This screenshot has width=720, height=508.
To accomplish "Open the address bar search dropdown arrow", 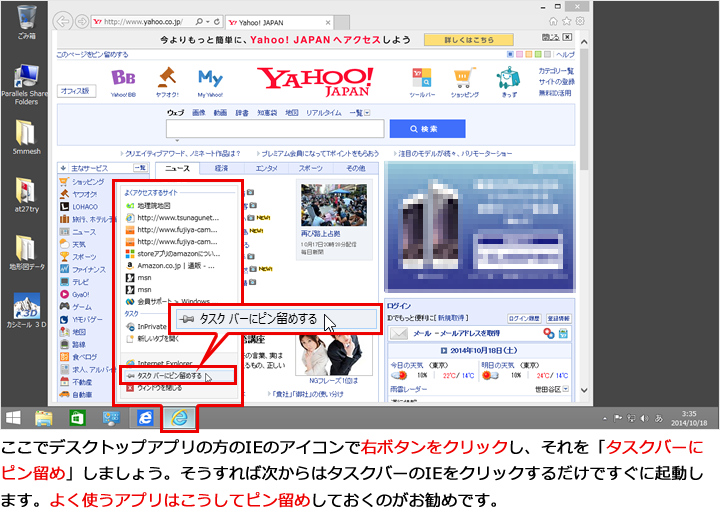I will coord(208,22).
